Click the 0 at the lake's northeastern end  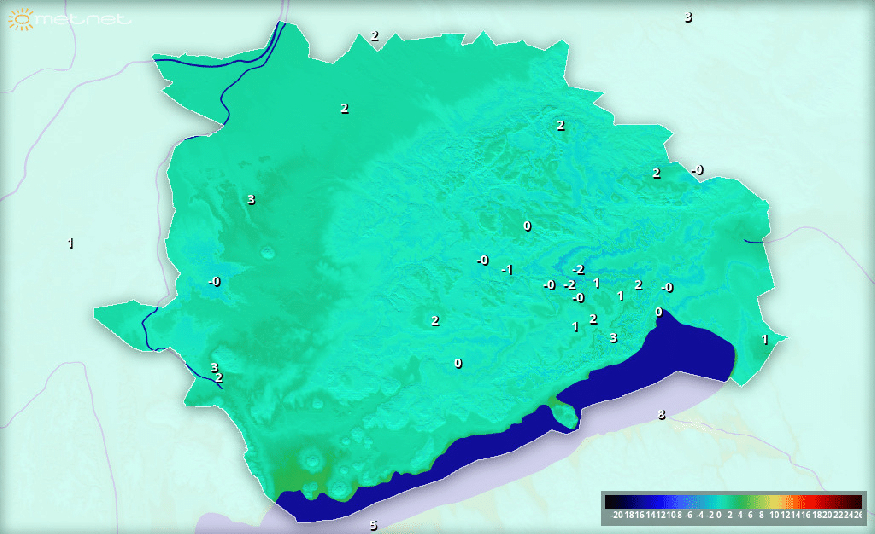coord(658,312)
